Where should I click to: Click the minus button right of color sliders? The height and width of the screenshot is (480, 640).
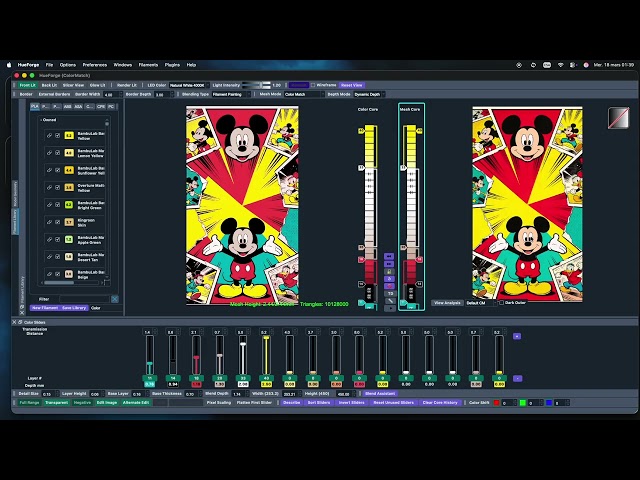517,378
